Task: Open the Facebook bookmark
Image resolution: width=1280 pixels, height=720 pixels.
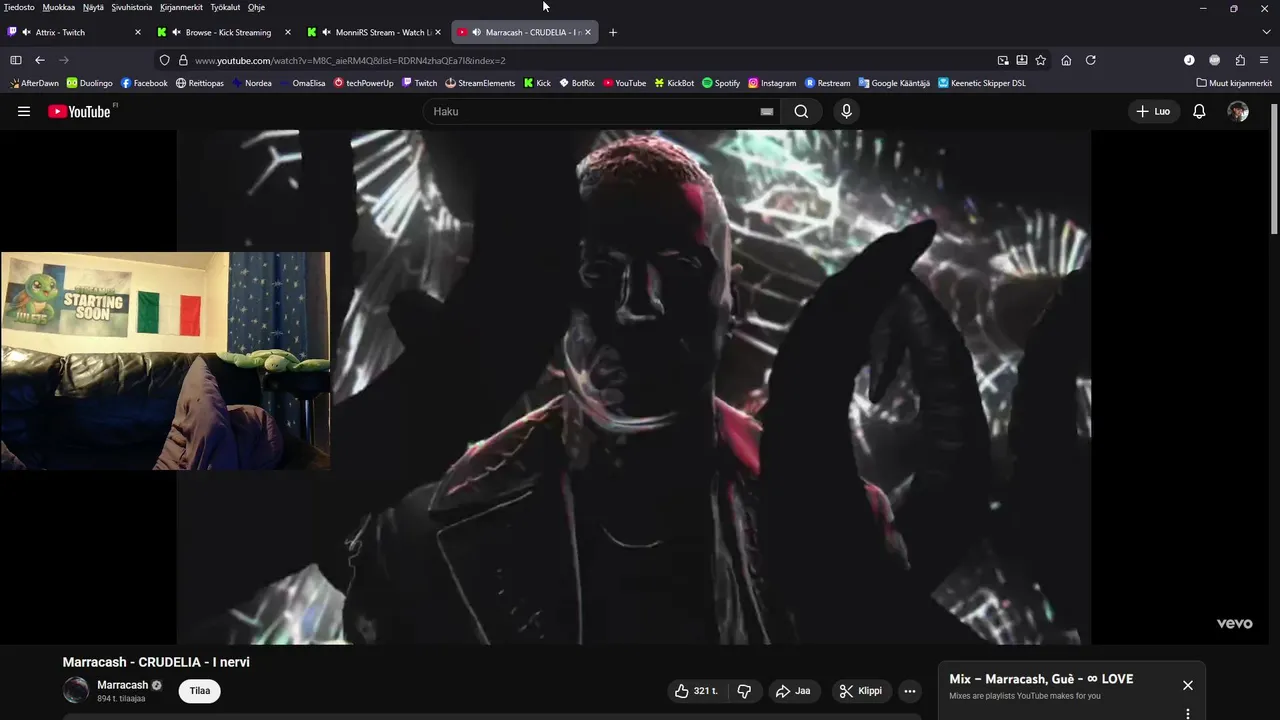Action: click(x=144, y=83)
